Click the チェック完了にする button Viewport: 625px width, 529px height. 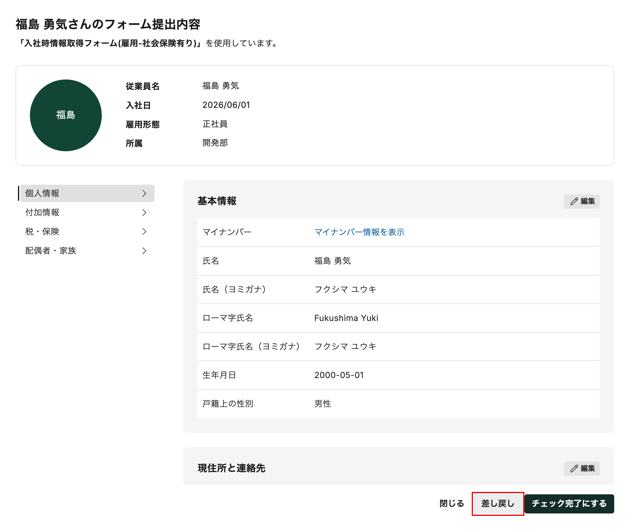(569, 503)
